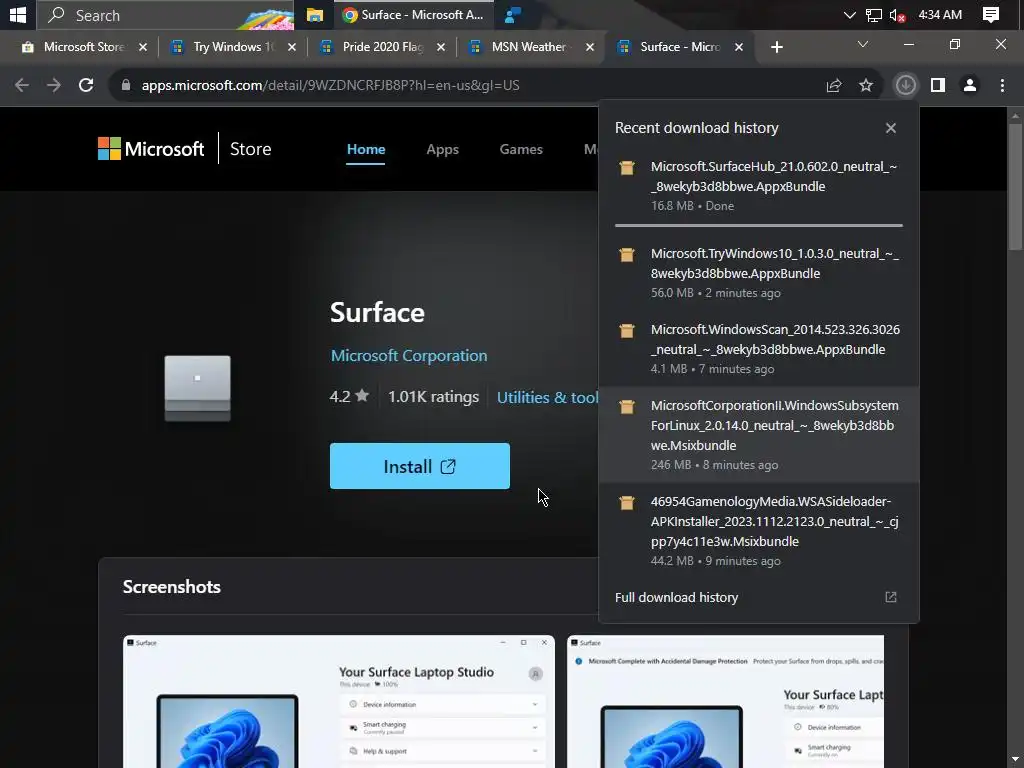
Task: Click the scrollbar down arrow
Action: click(1015, 761)
